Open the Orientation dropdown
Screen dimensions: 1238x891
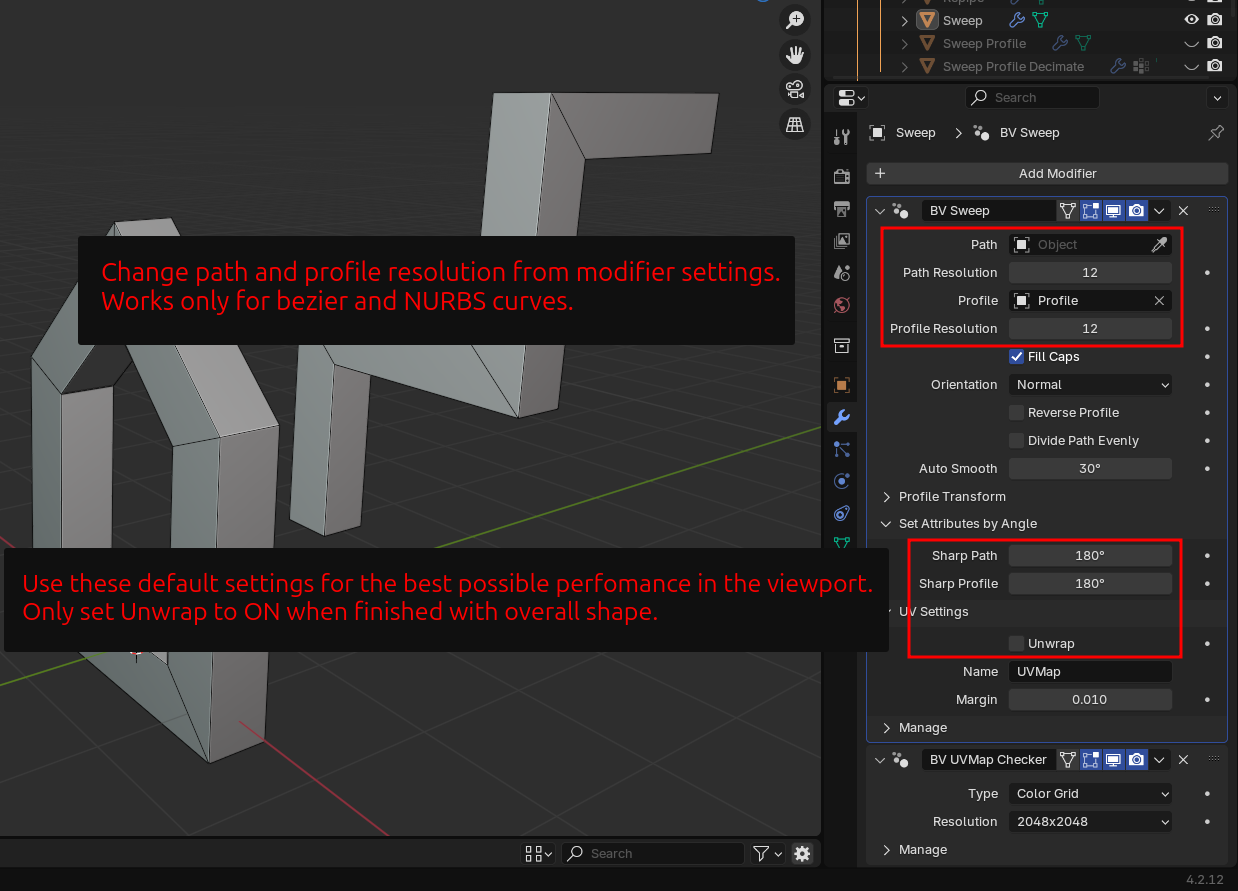pos(1090,385)
